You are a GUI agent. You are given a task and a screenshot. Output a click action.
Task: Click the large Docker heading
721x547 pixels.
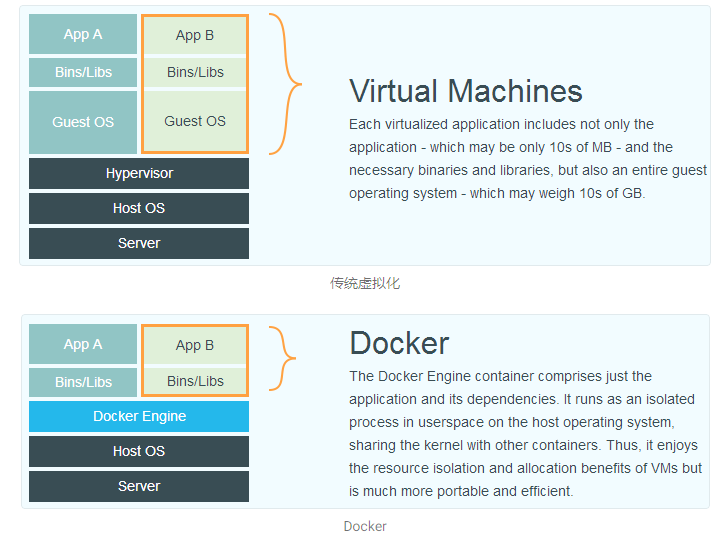click(399, 343)
